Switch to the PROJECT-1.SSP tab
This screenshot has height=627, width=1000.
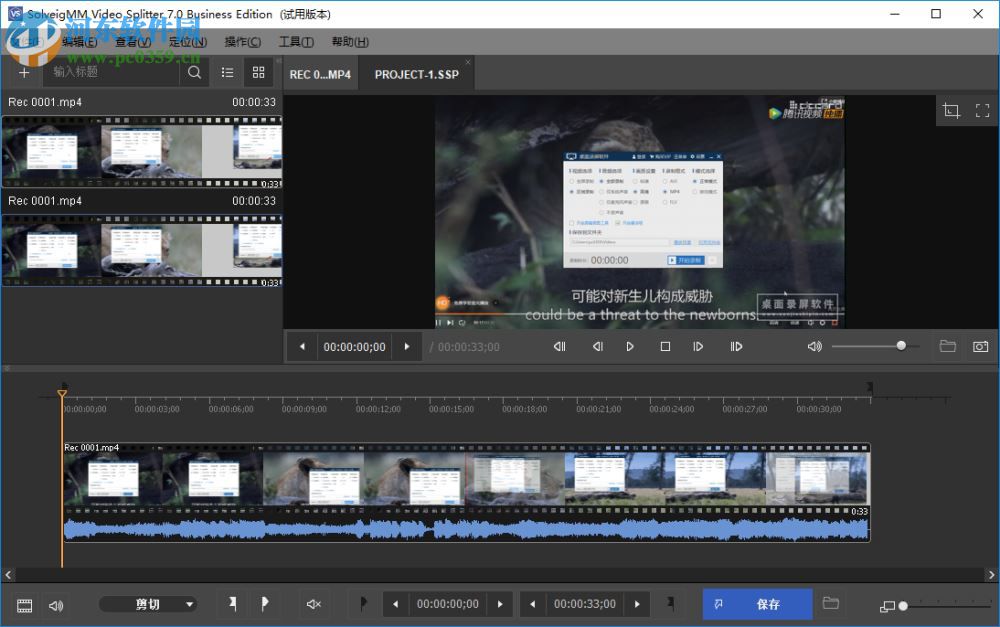tap(416, 73)
